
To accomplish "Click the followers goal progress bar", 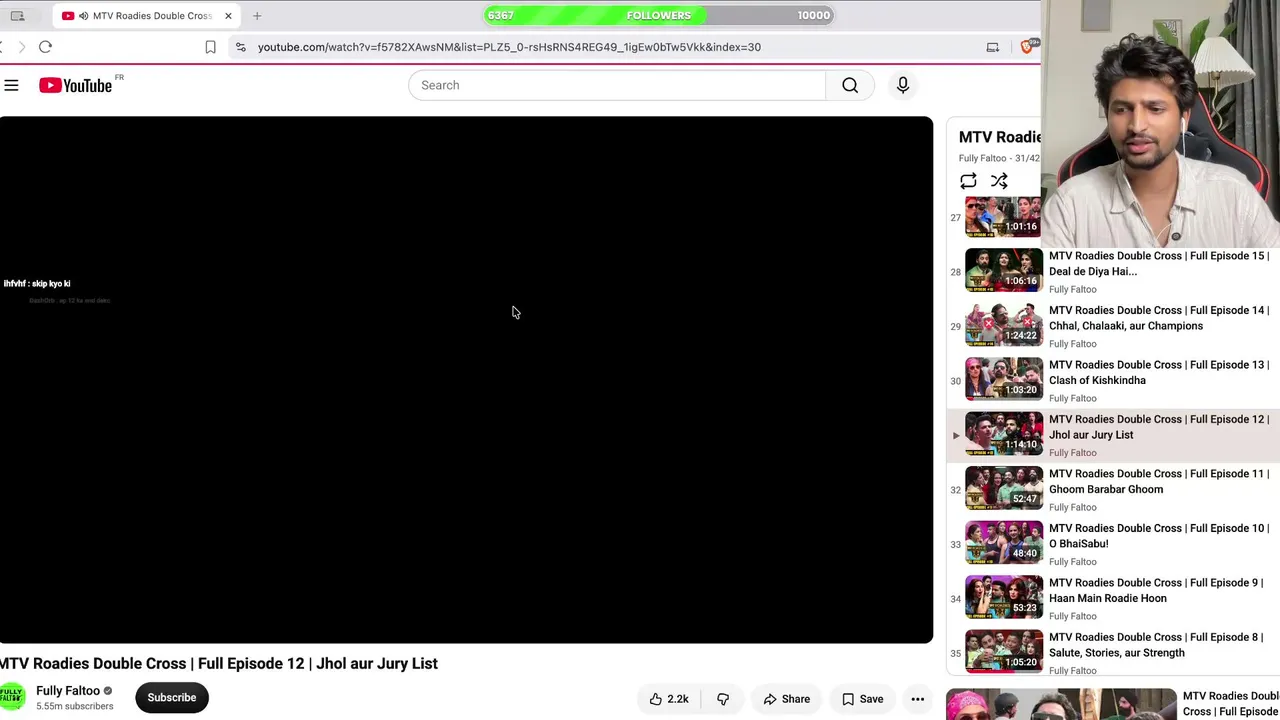I will [x=659, y=15].
